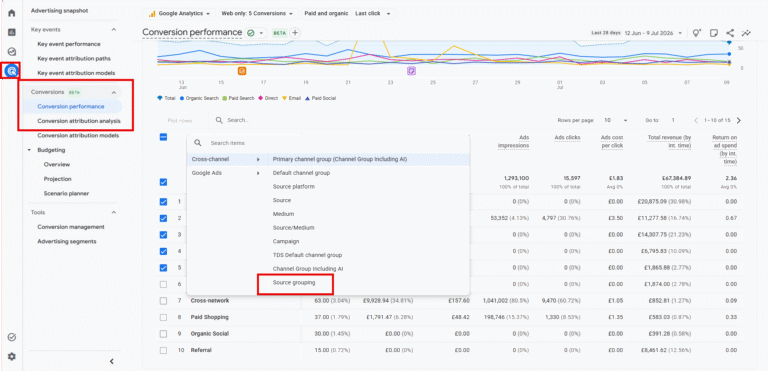
Task: Check the Cross-network row checkbox
Action: point(164,300)
